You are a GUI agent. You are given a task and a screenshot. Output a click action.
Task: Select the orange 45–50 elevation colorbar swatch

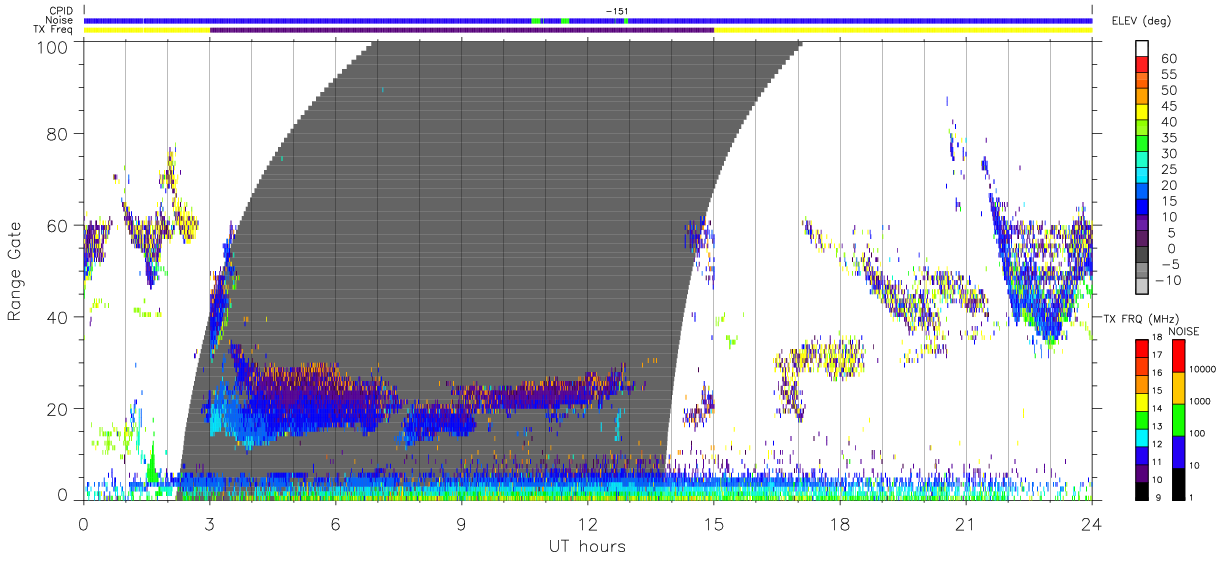click(x=1142, y=98)
